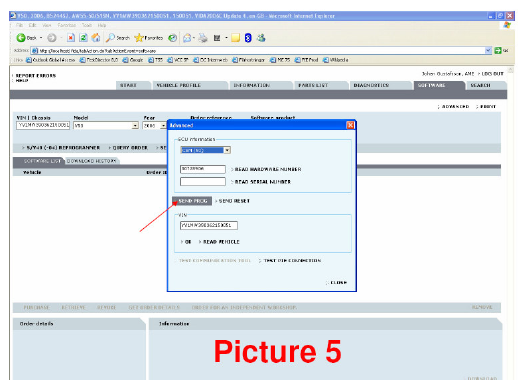527x389 pixels.
Task: Expand the Edit toolbar dropdown arrow
Action: [226, 38]
